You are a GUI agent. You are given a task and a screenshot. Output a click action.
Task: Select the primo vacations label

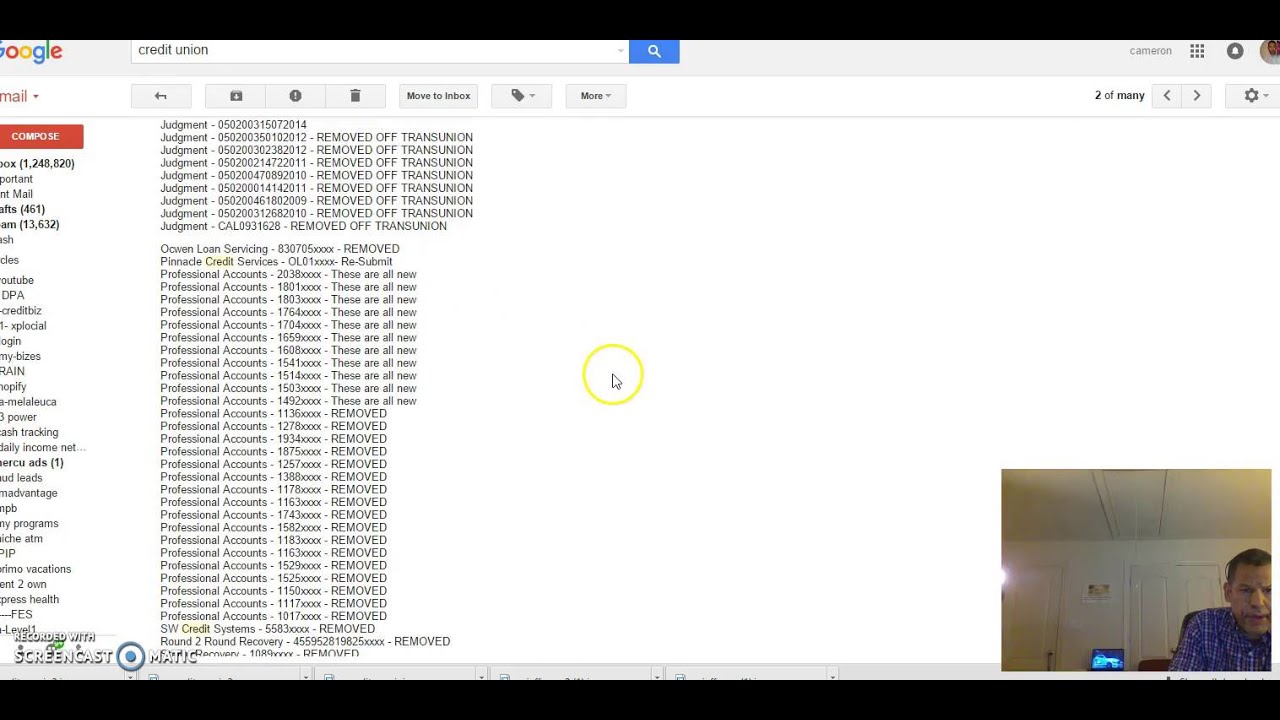(35, 569)
